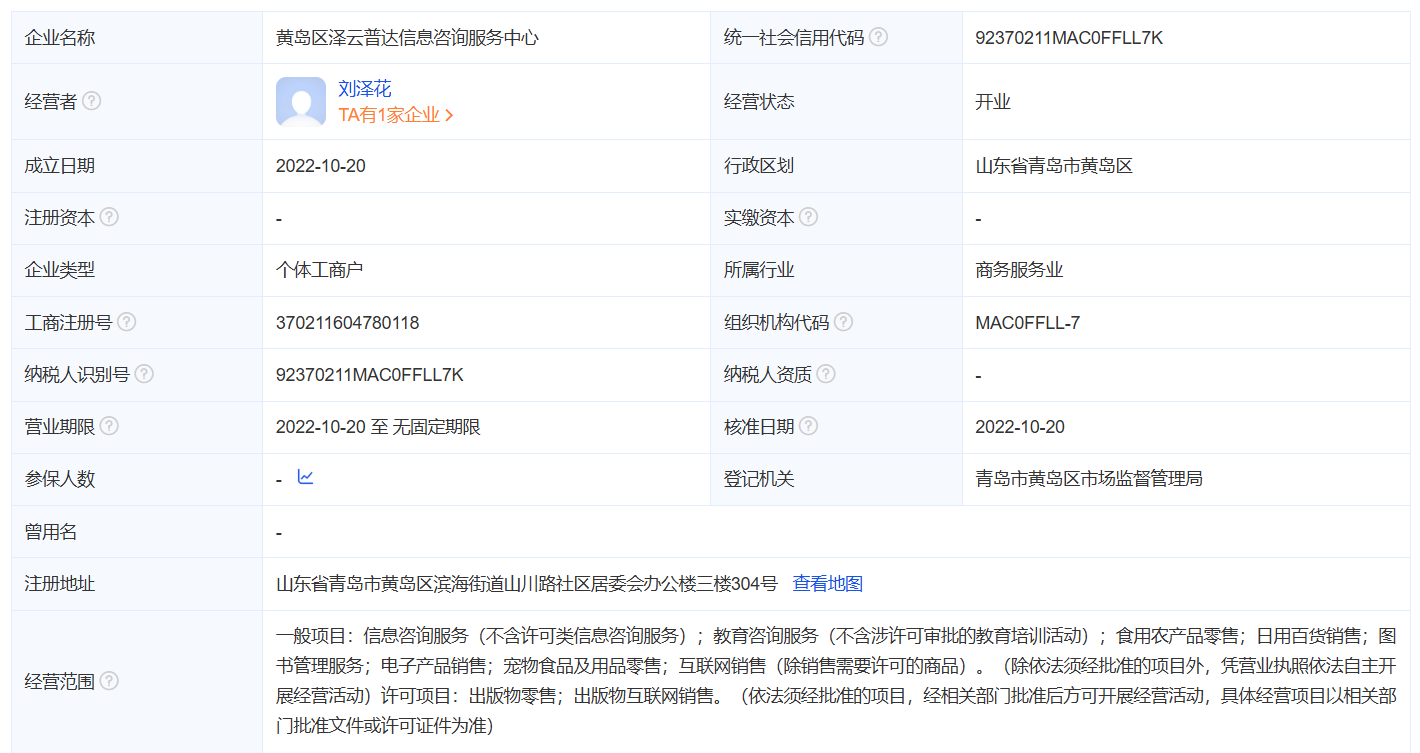Screen dimensions: 1420x753
Task: Click the credit code 92370211MAC0FFLL7K value
Action: point(1069,38)
